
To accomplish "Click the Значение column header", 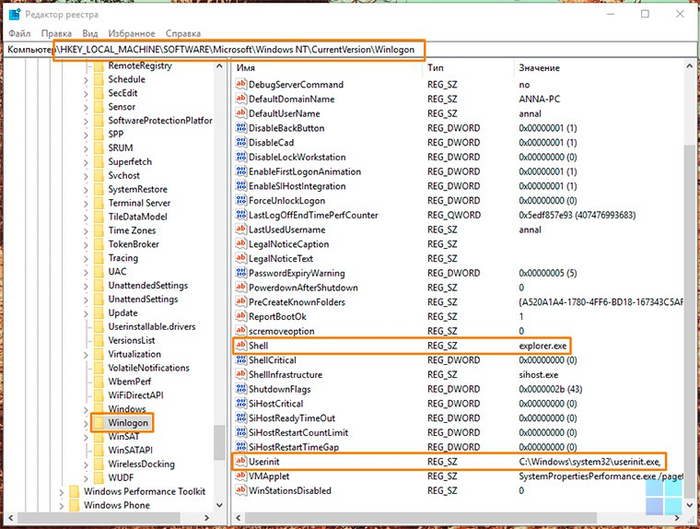I will click(x=538, y=67).
